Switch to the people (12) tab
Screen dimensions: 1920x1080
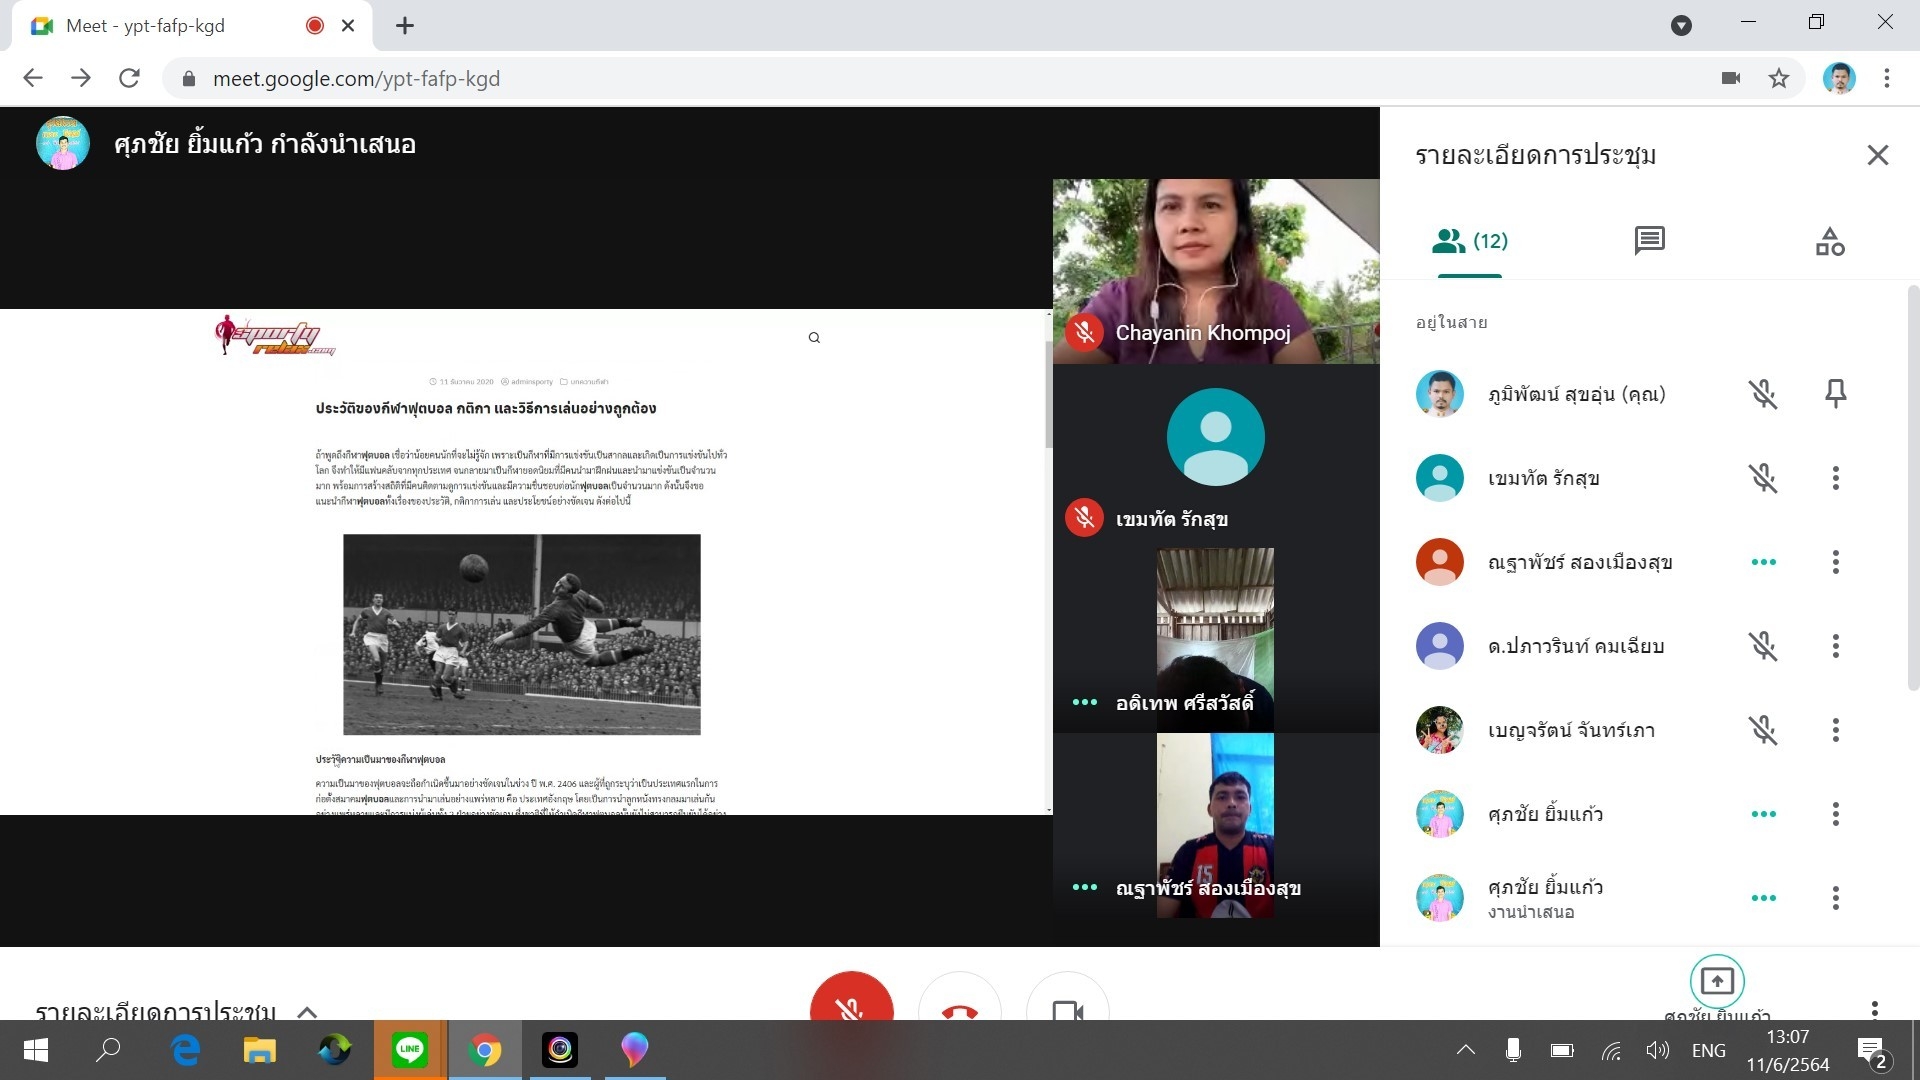tap(1469, 241)
